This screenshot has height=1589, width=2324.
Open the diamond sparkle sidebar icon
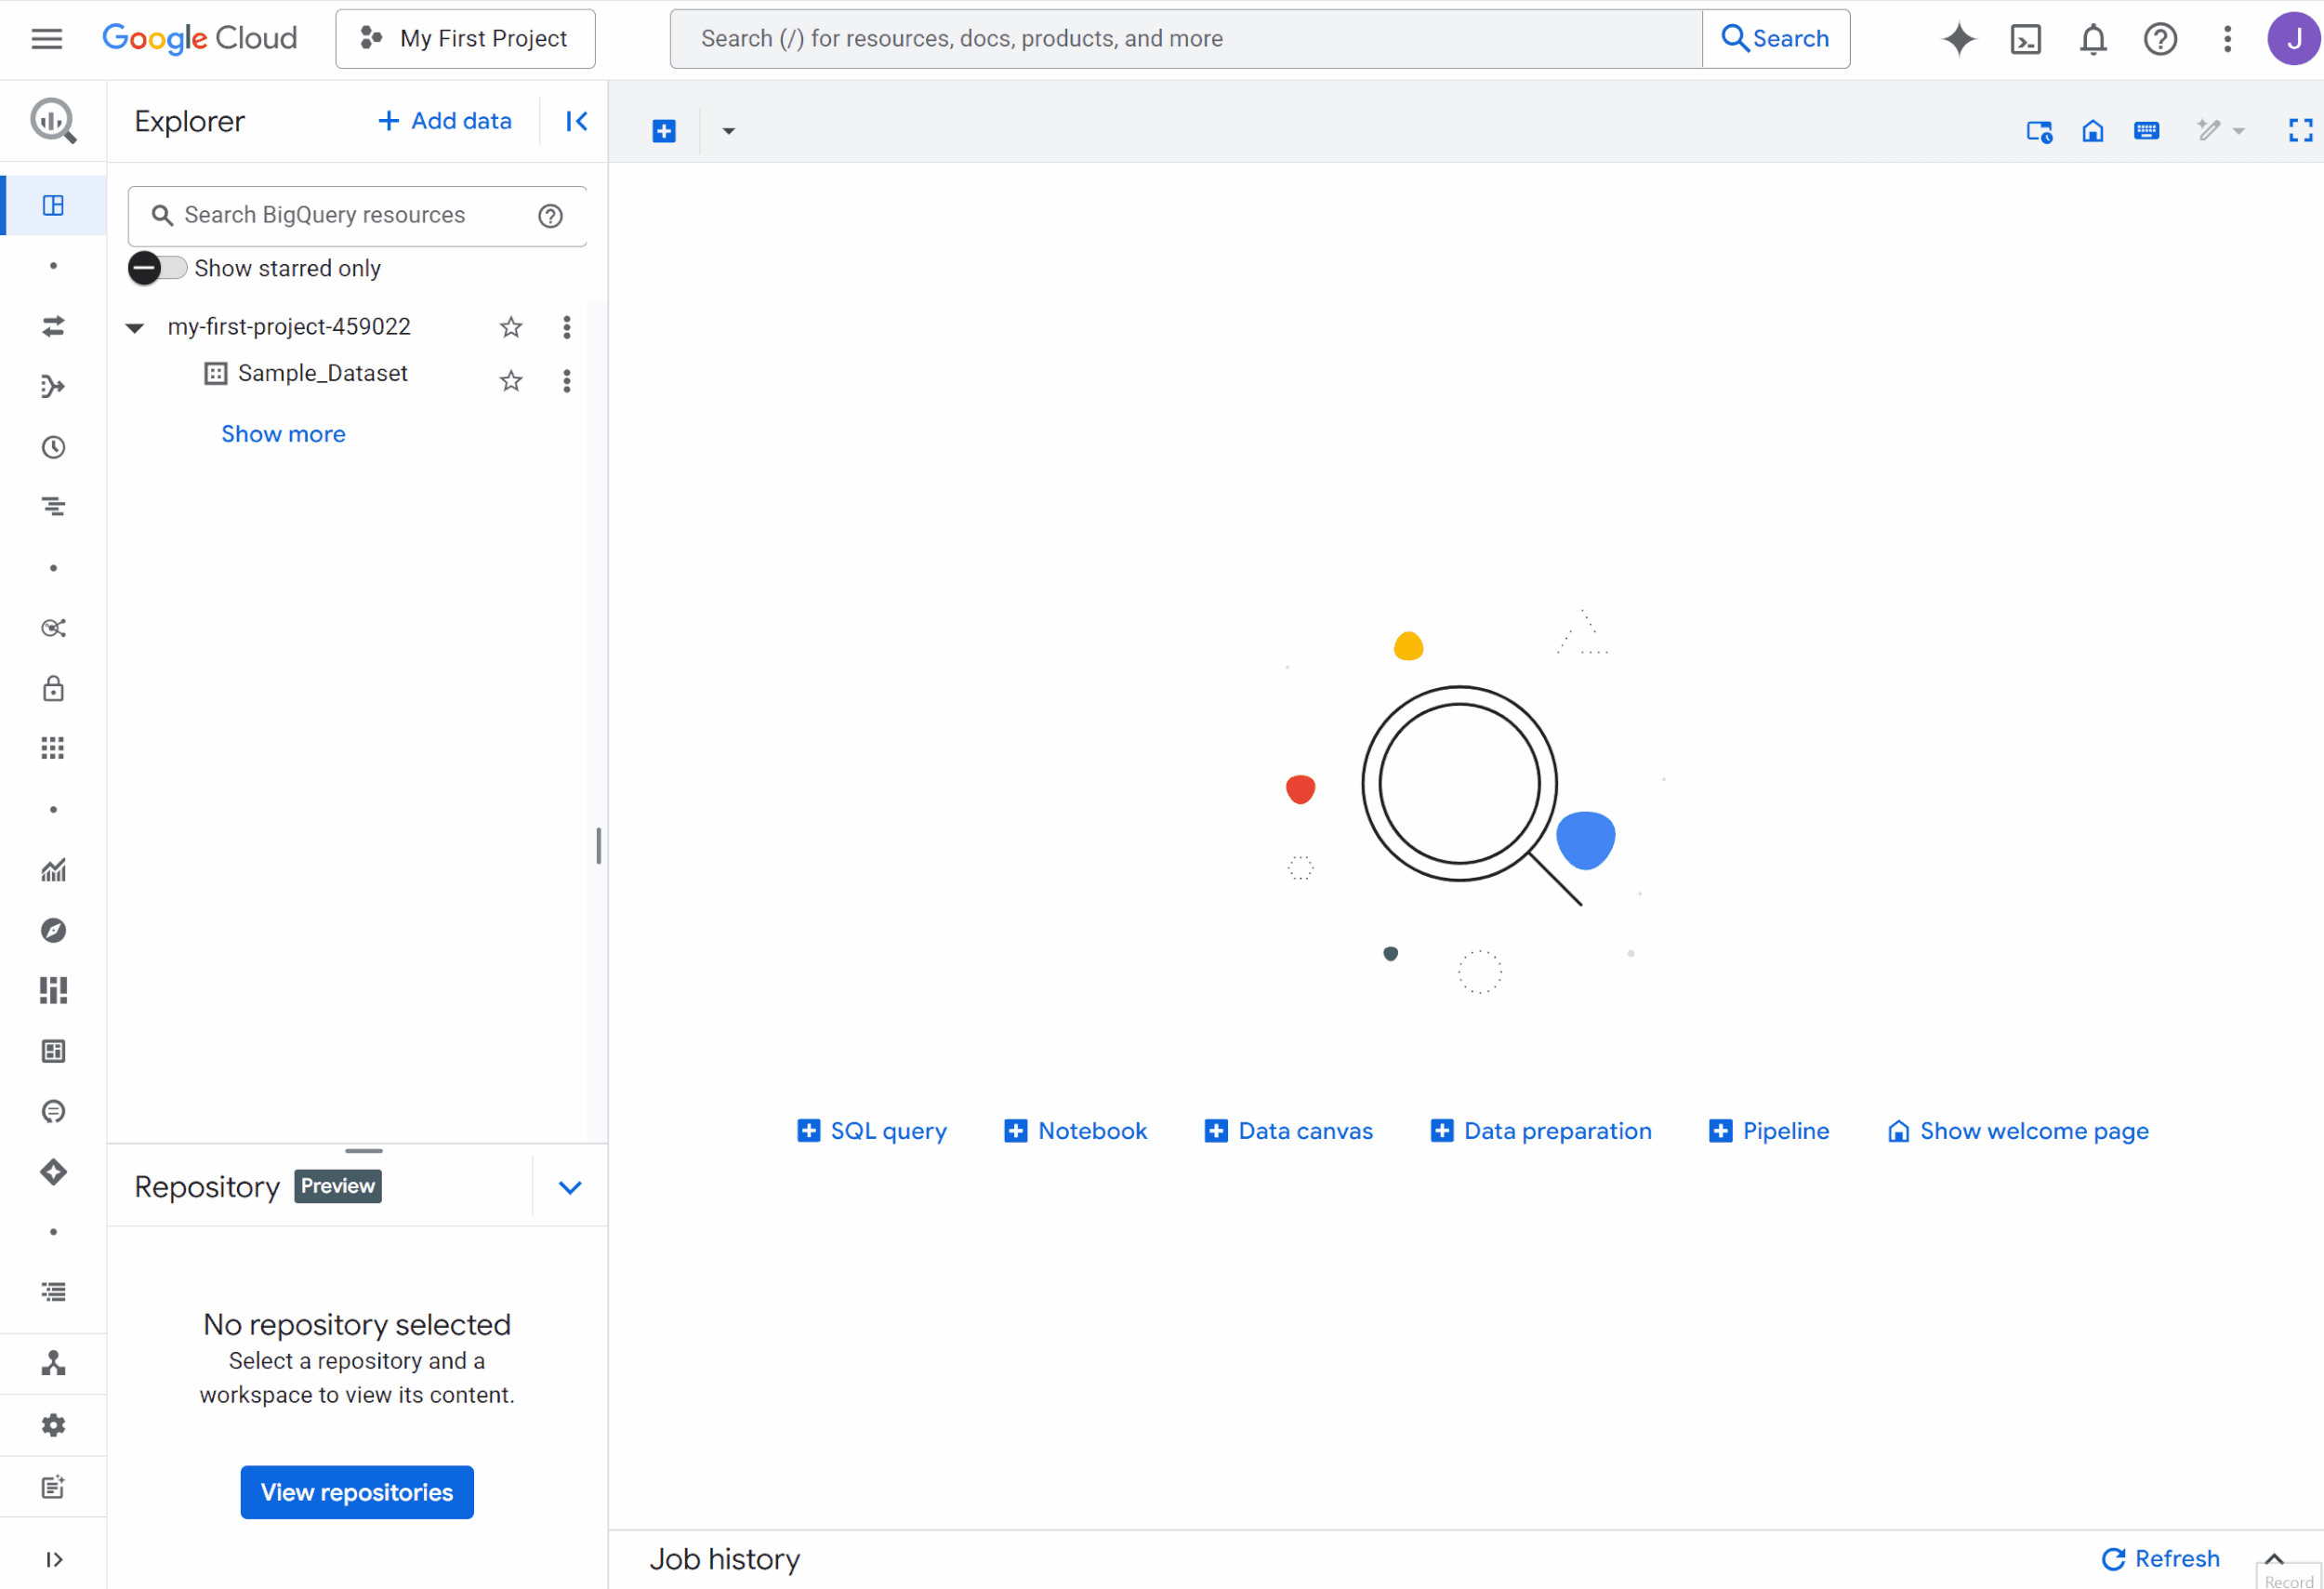click(x=53, y=1172)
